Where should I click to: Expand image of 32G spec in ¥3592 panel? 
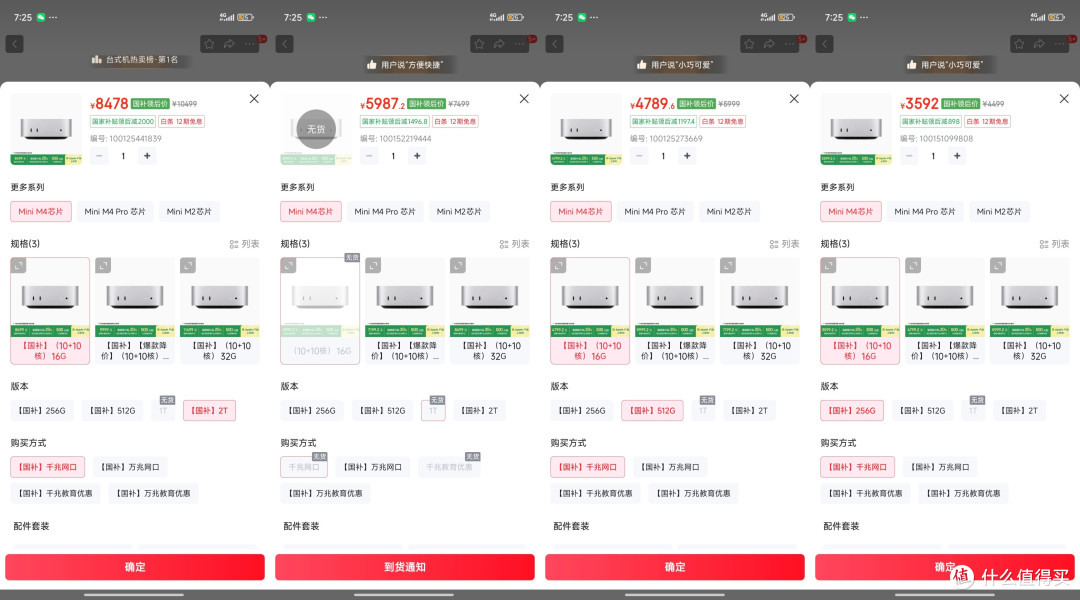[x=998, y=265]
